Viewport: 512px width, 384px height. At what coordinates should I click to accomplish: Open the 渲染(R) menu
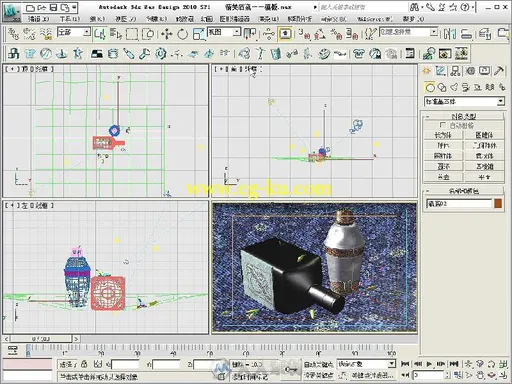coord(268,19)
